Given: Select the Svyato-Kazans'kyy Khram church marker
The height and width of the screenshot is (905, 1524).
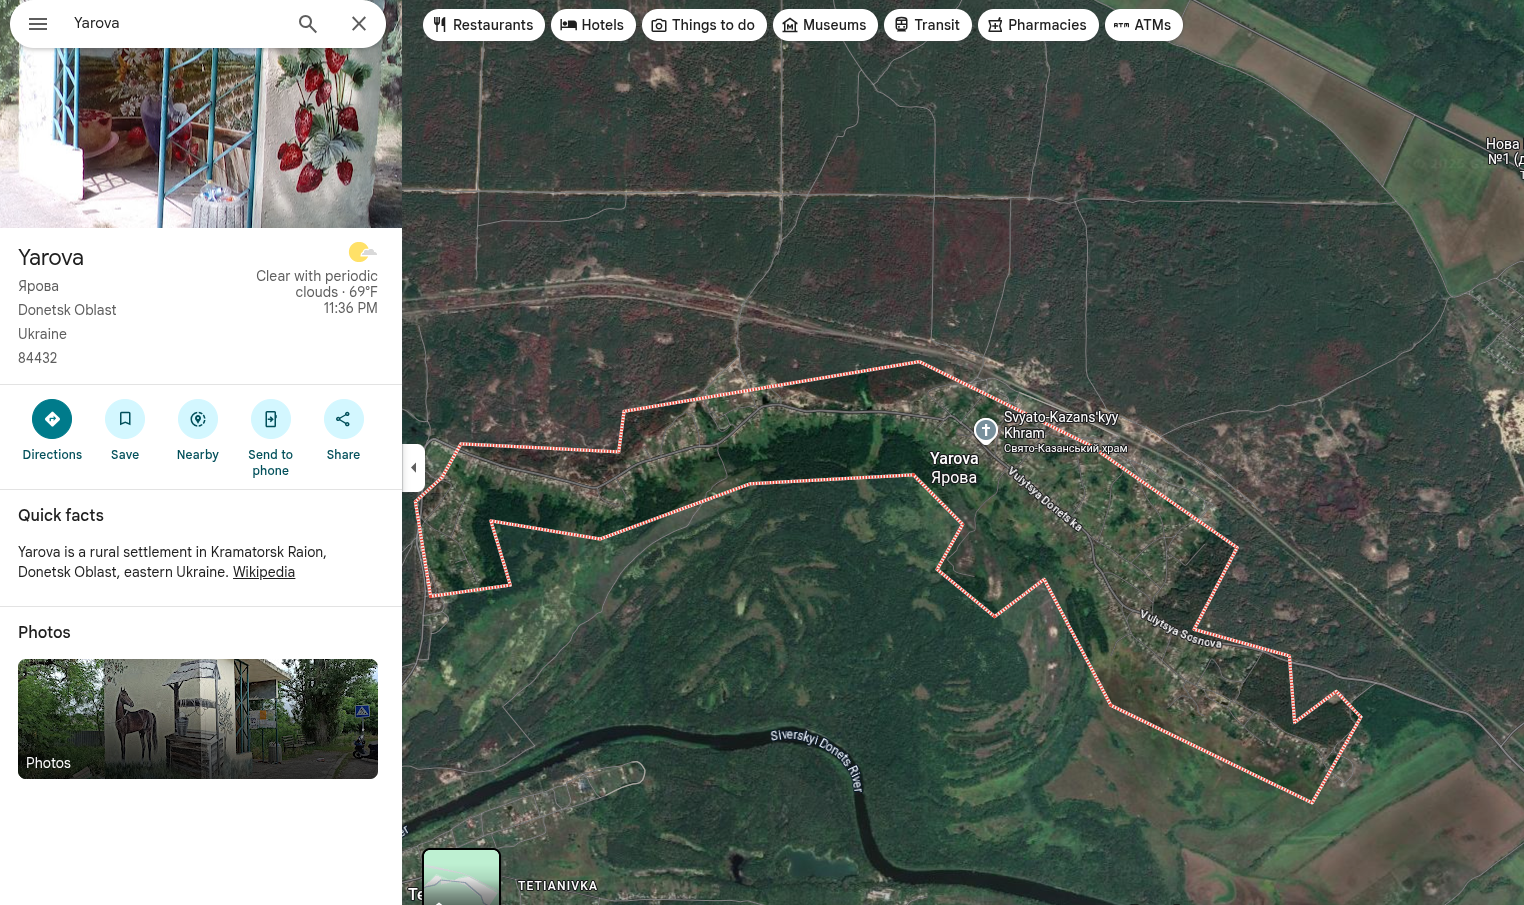Looking at the screenshot, I should (986, 431).
